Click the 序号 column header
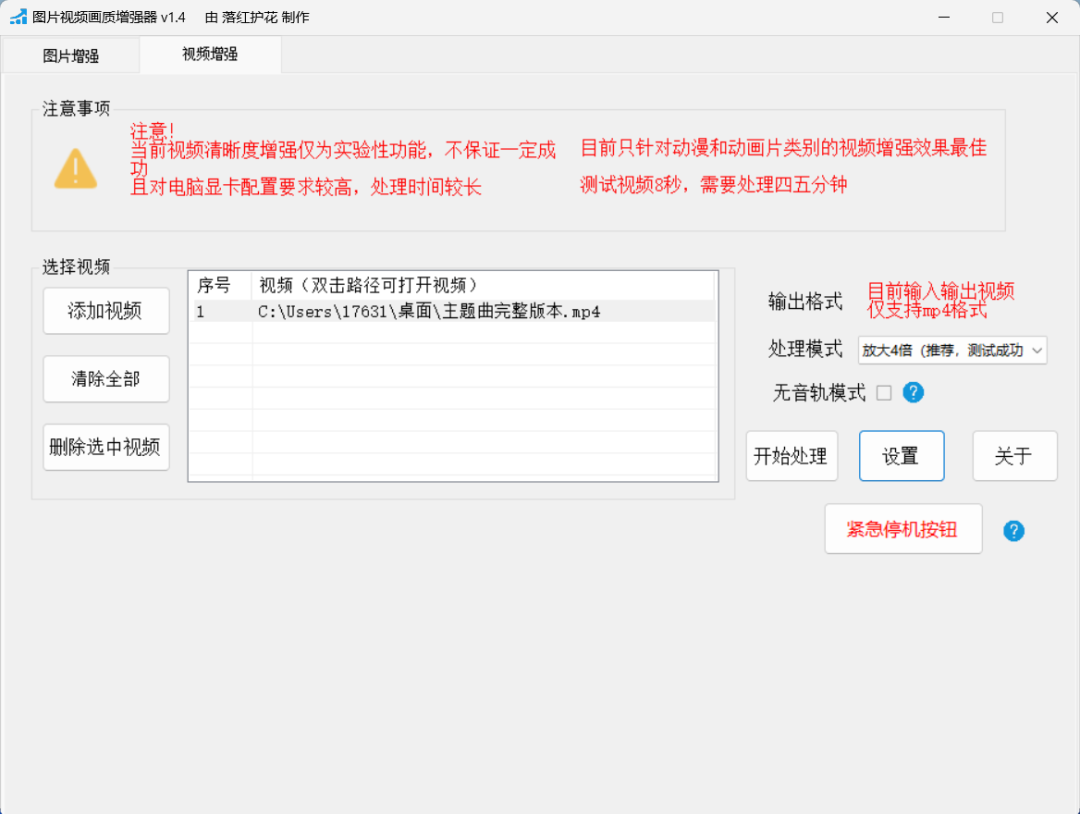Viewport: 1080px width, 814px height. [220, 285]
